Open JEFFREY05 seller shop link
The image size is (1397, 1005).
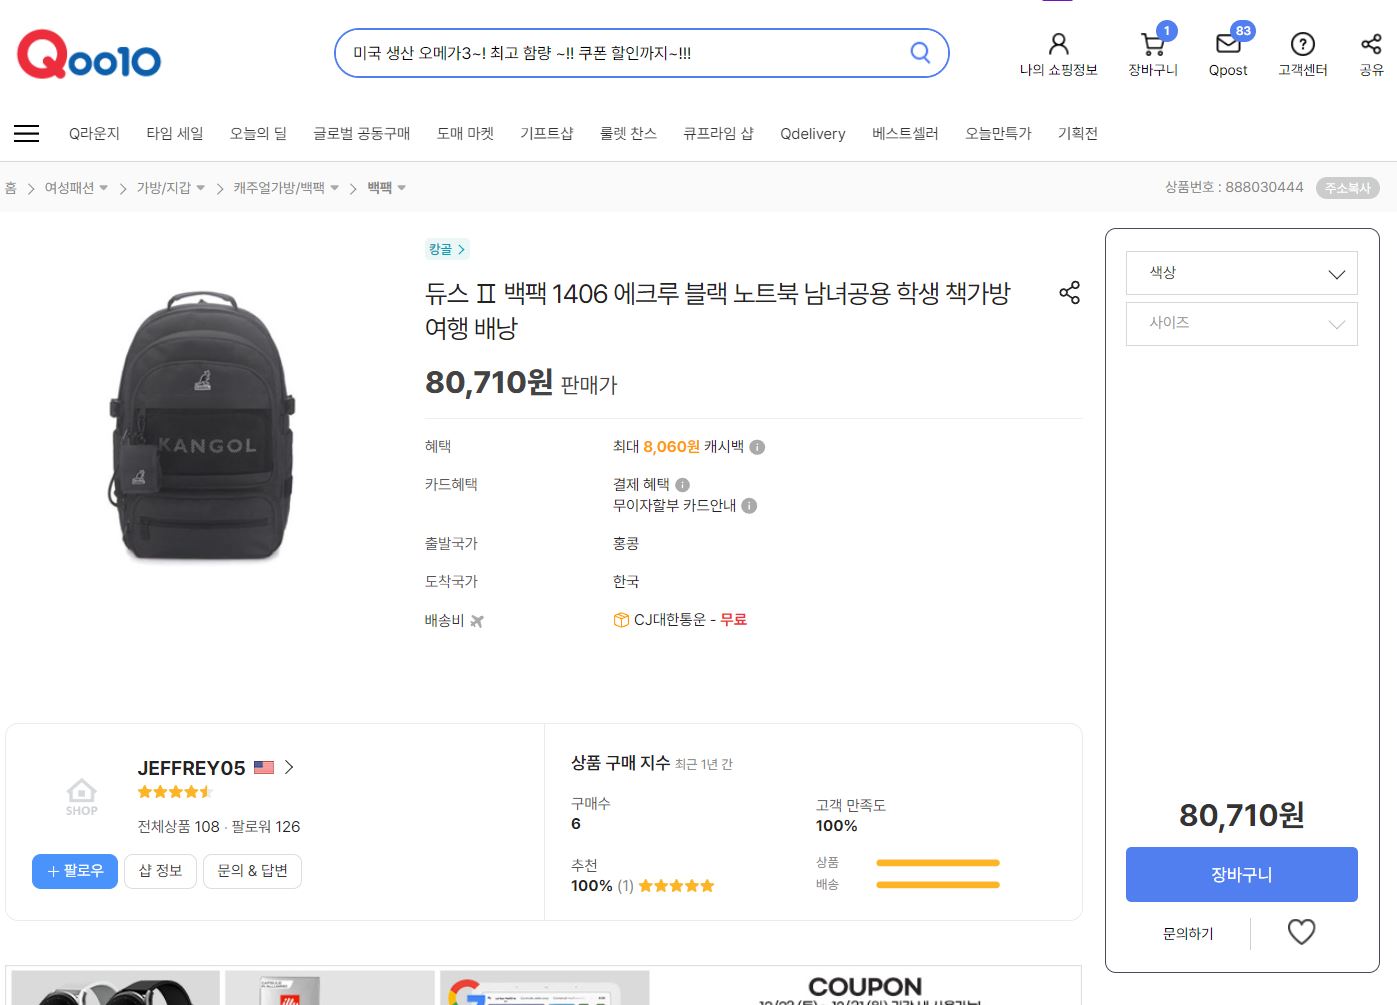tap(191, 768)
